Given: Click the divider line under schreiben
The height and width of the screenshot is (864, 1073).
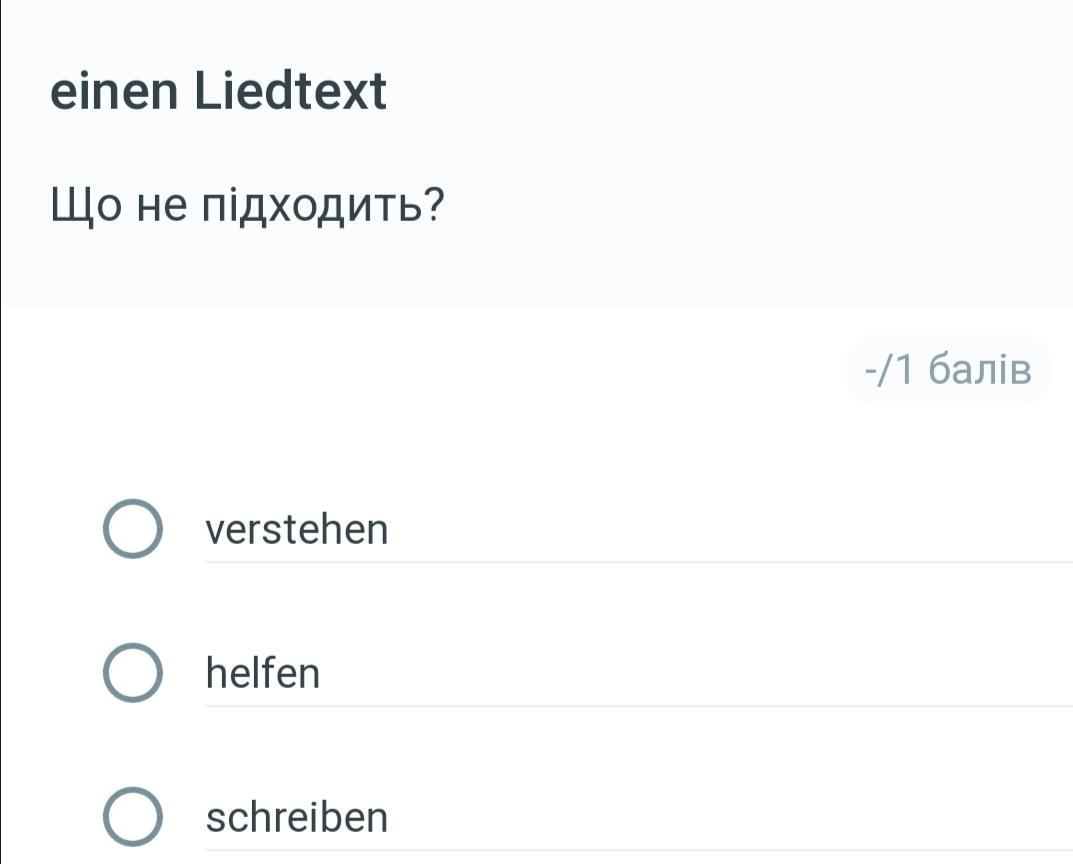Looking at the screenshot, I should point(638,850).
